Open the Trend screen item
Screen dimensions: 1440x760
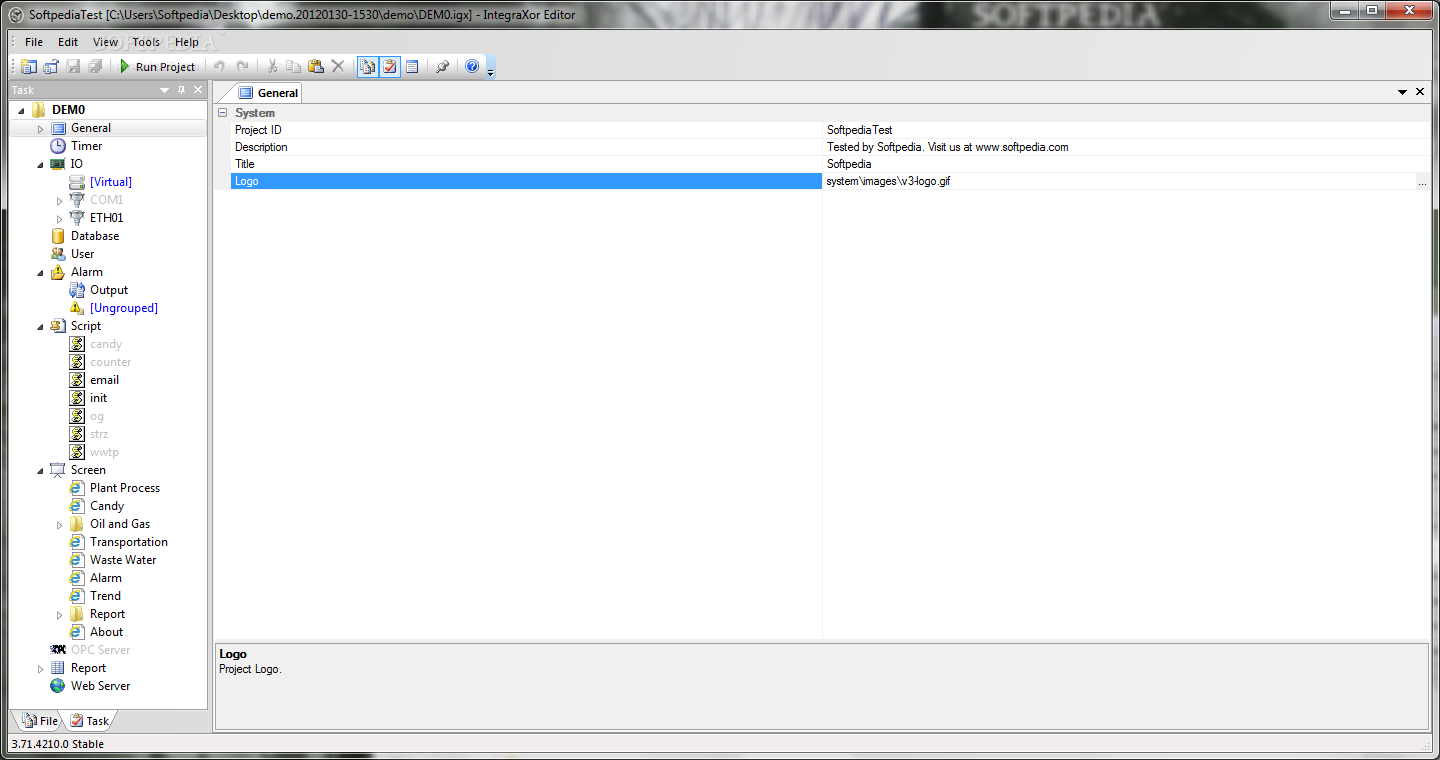tap(105, 596)
